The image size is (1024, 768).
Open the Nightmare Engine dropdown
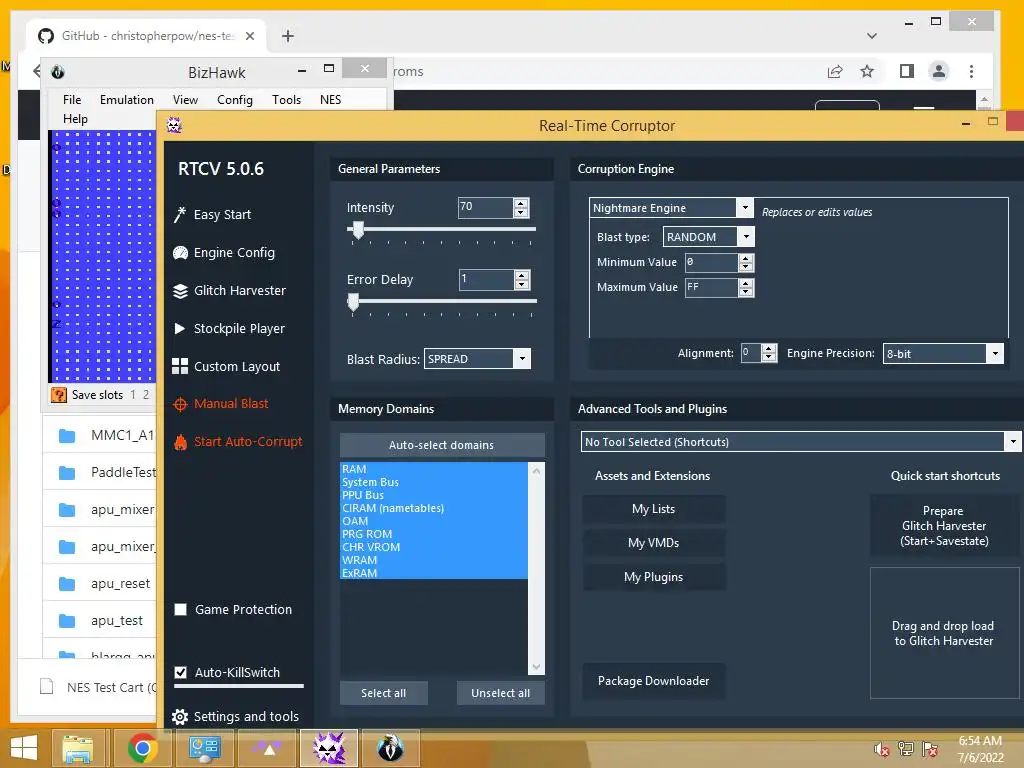[744, 208]
